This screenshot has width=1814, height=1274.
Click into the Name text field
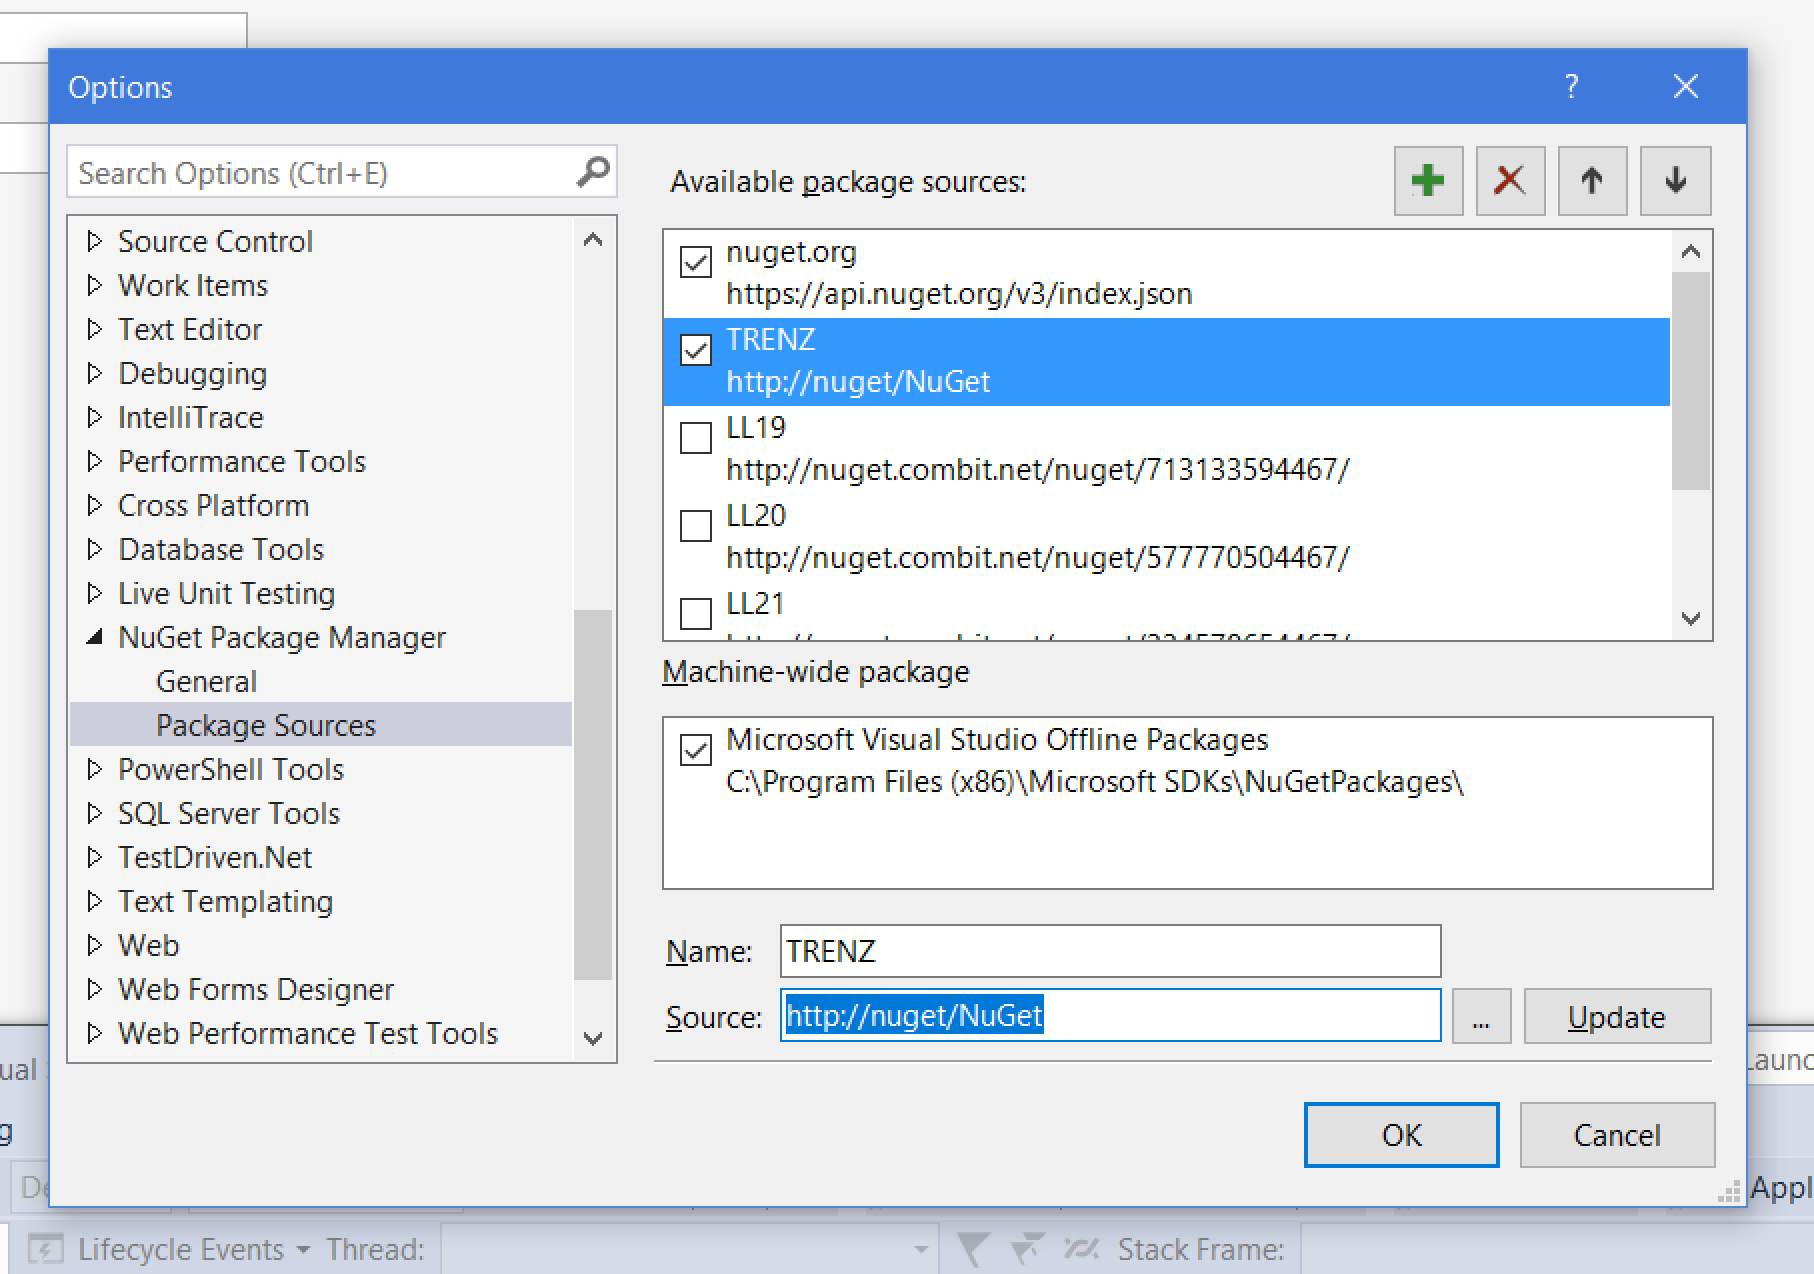tap(1110, 951)
